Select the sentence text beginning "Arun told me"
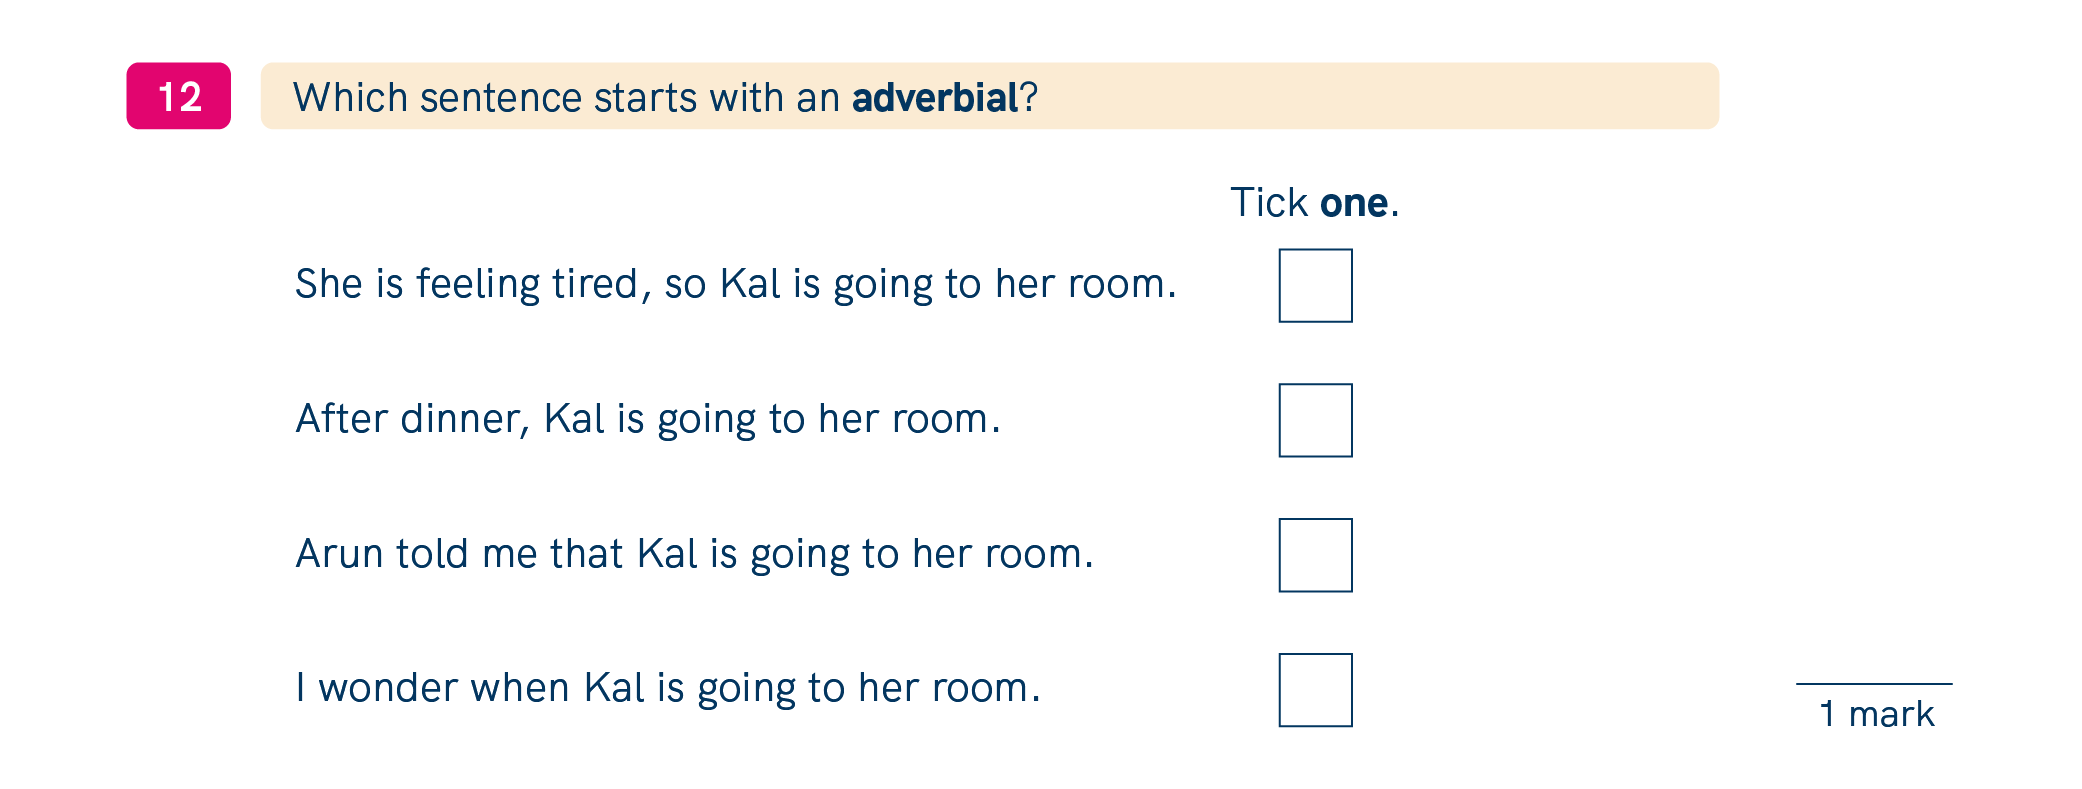2082x789 pixels. [x=694, y=554]
